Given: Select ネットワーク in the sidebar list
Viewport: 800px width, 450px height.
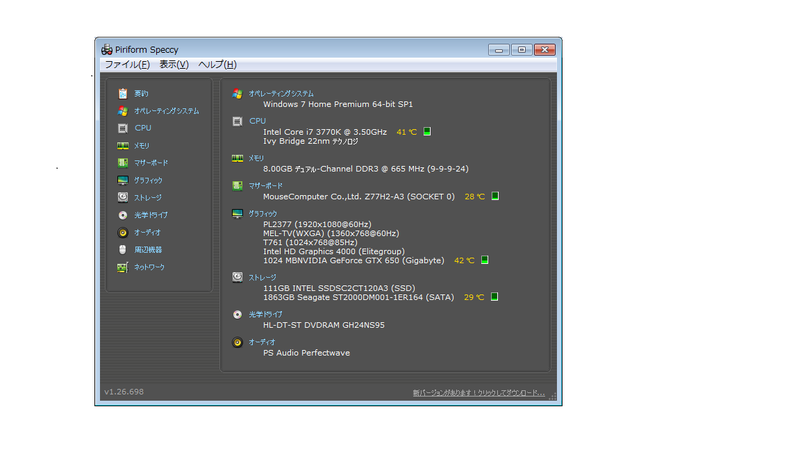Looking at the screenshot, I should (x=149, y=267).
